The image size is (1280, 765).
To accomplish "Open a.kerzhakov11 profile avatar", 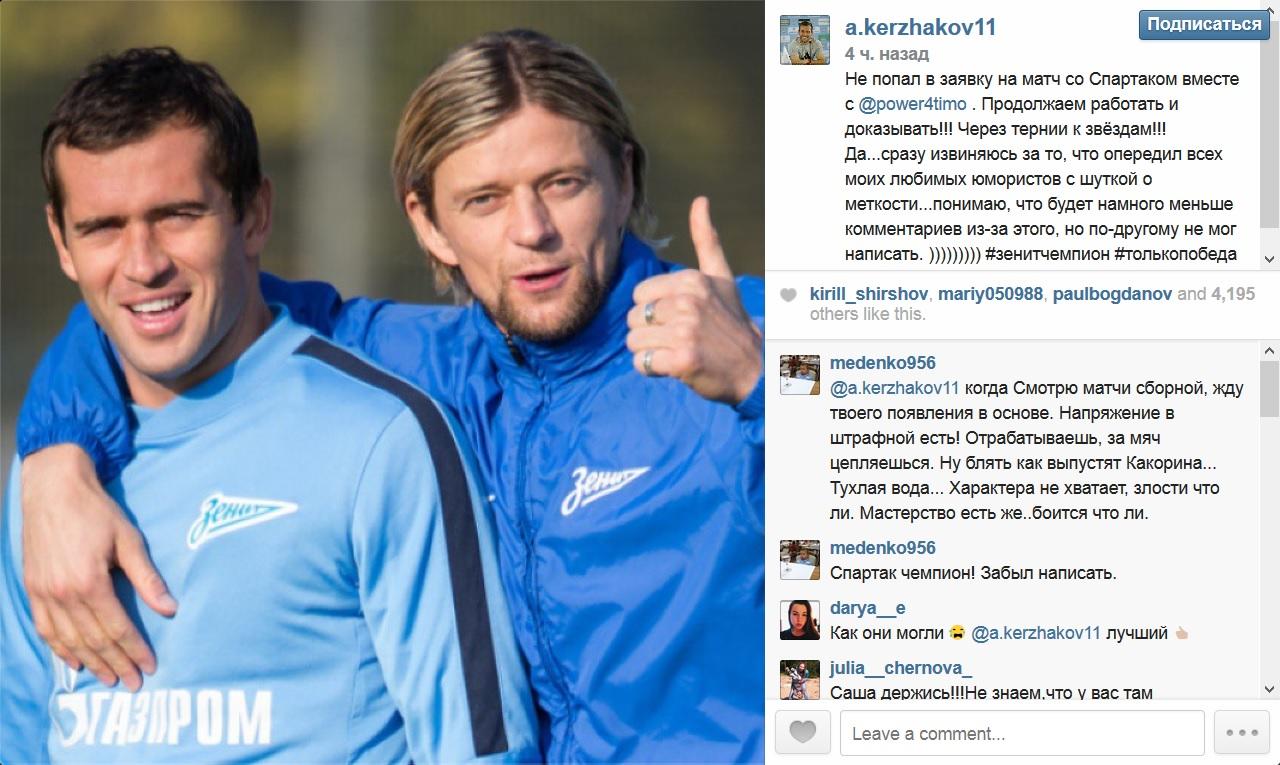I will click(805, 40).
